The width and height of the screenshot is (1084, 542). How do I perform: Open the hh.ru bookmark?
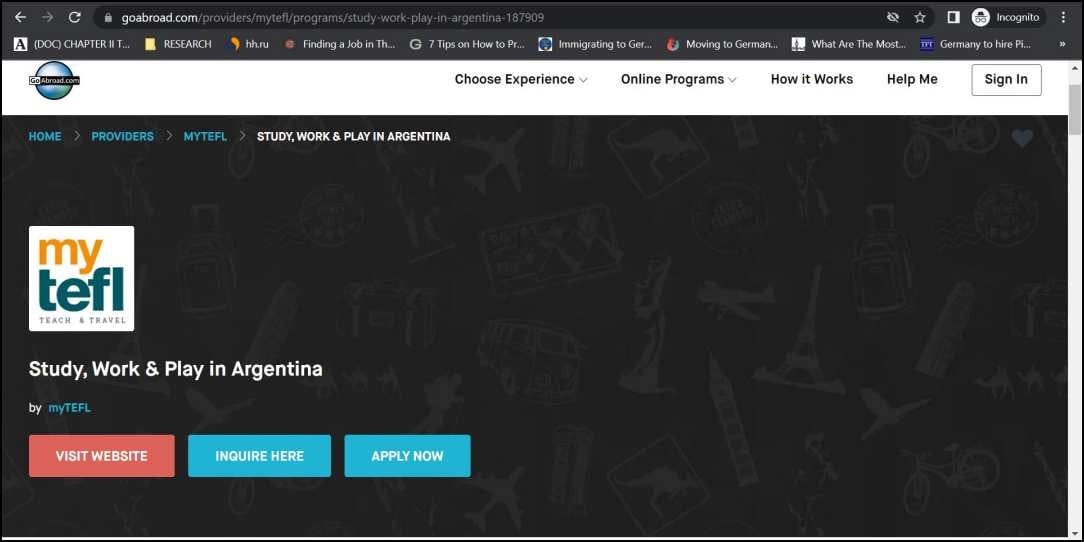pyautogui.click(x=249, y=44)
